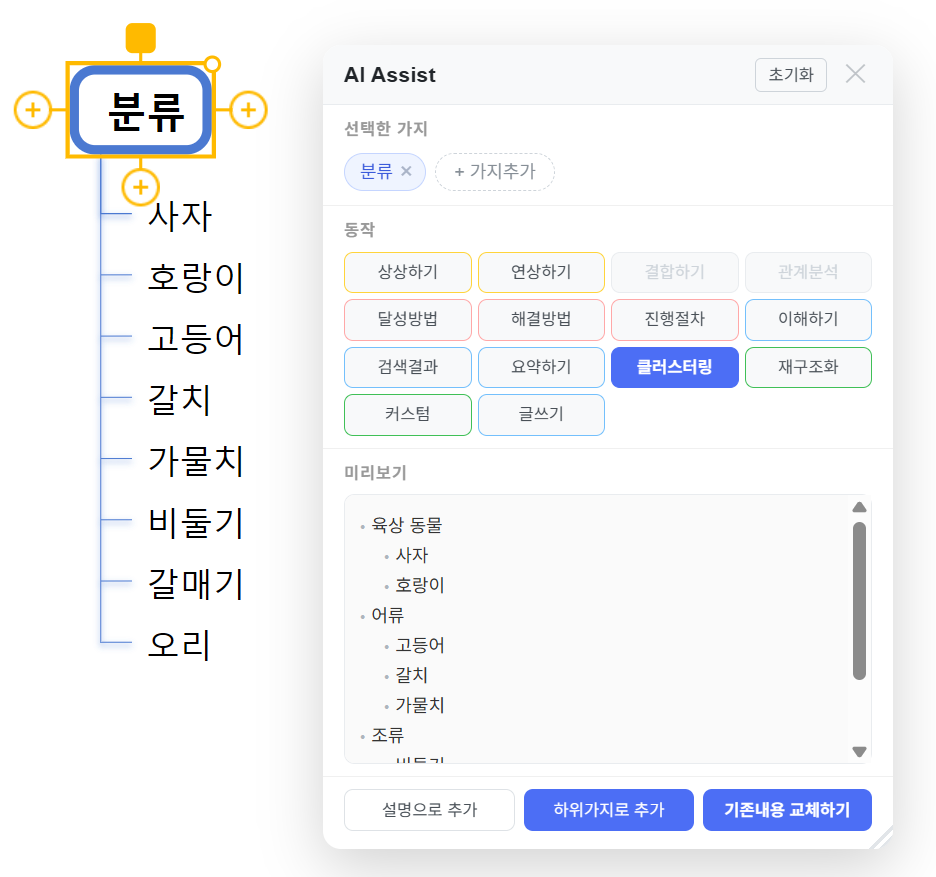The image size is (936, 877).
Task: Click the plus icon left of the 분류 node
Action: point(34,111)
